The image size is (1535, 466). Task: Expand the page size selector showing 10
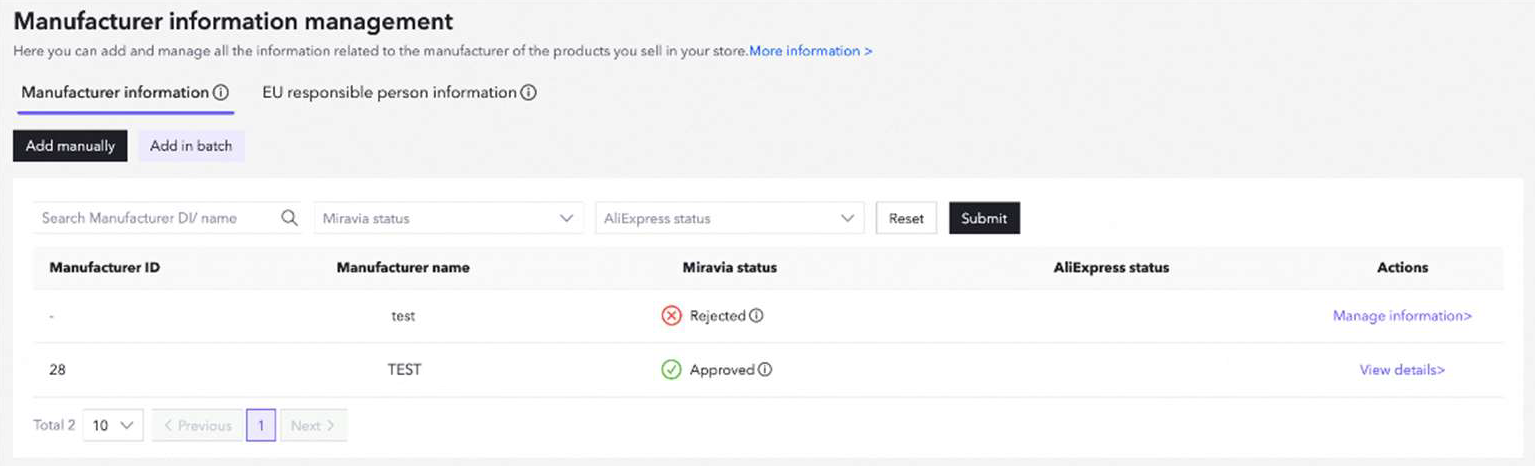tap(113, 425)
